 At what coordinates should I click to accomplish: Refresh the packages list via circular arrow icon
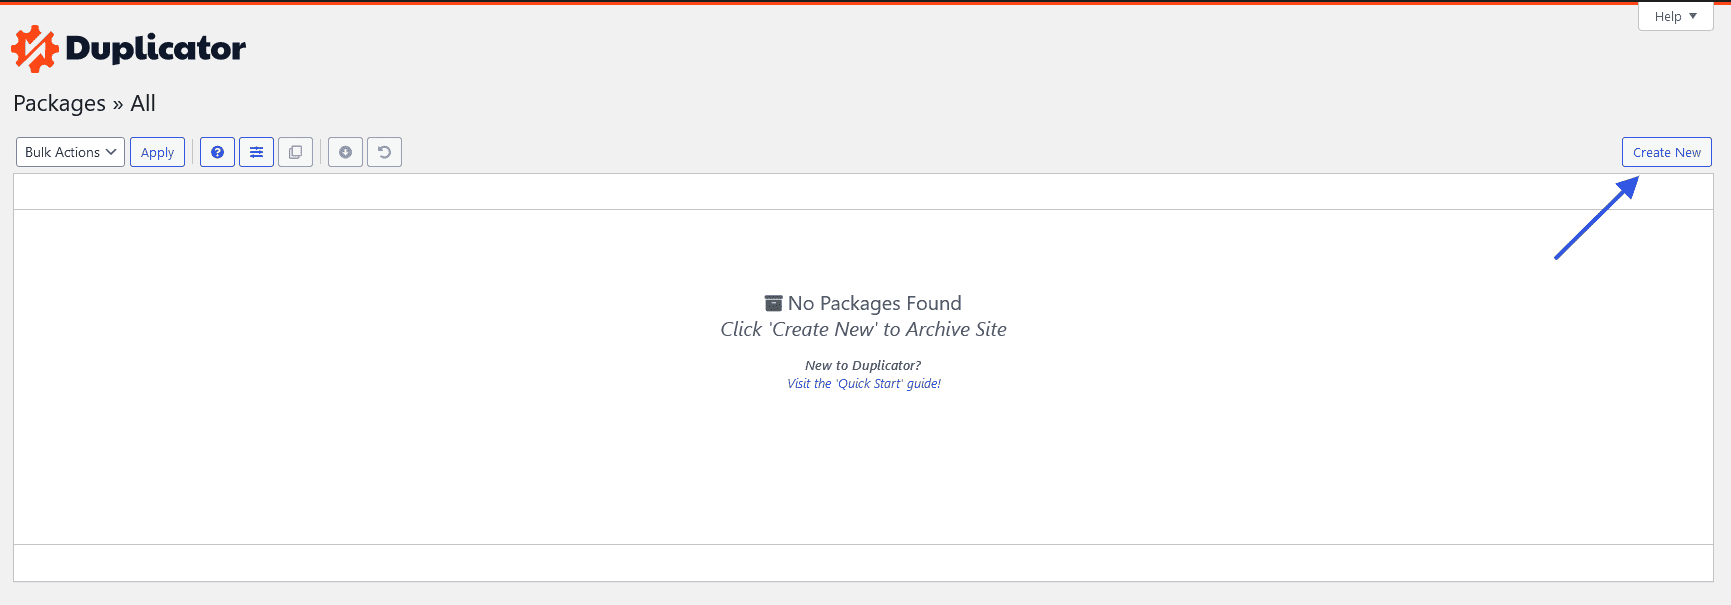(x=384, y=151)
